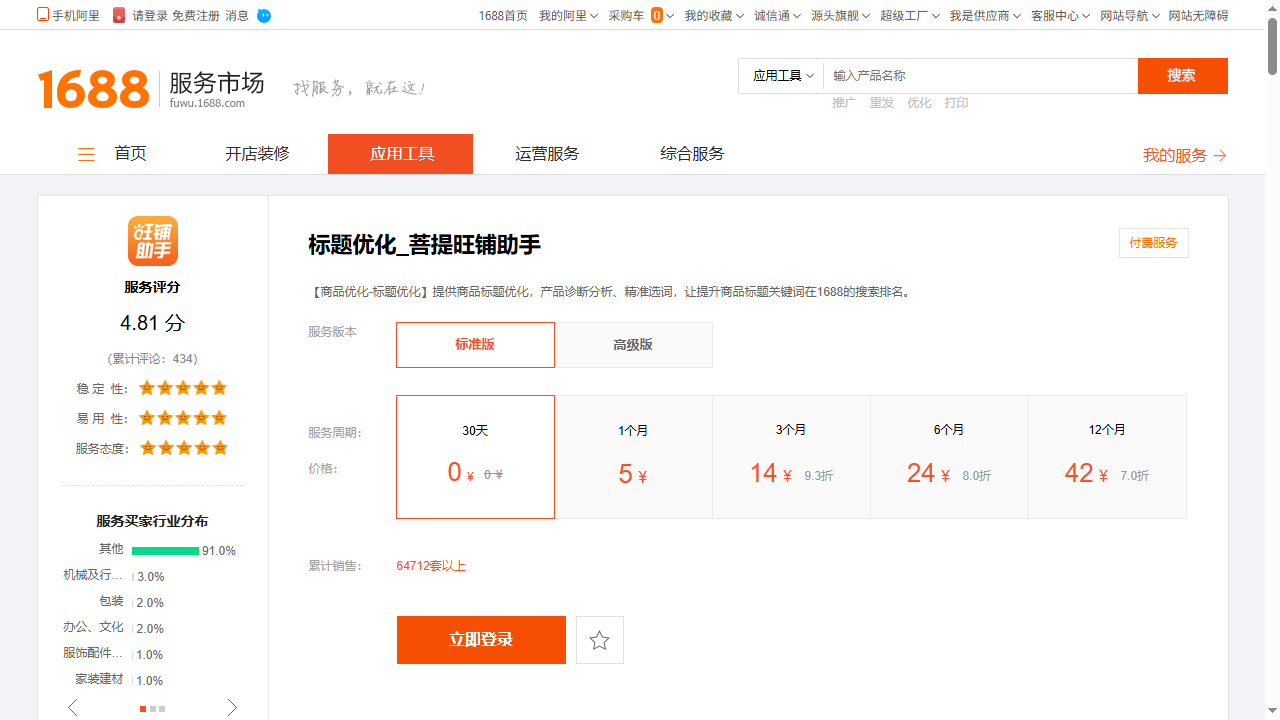Click the 服务态度 star rating

(x=183, y=448)
